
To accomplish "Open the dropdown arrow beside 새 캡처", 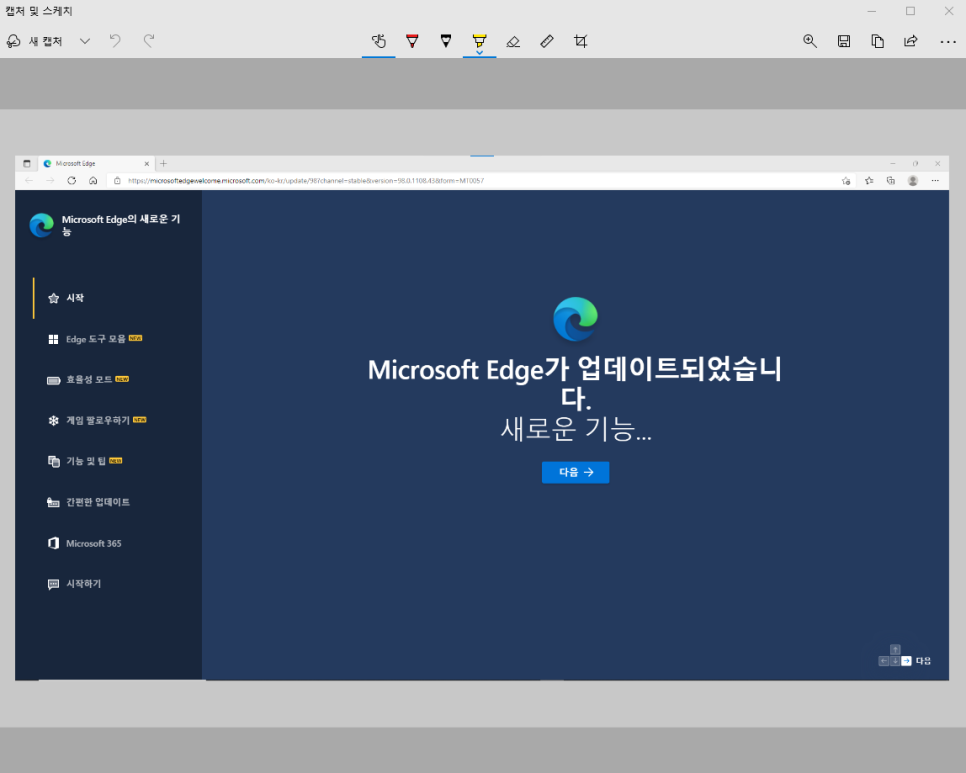I will [85, 41].
